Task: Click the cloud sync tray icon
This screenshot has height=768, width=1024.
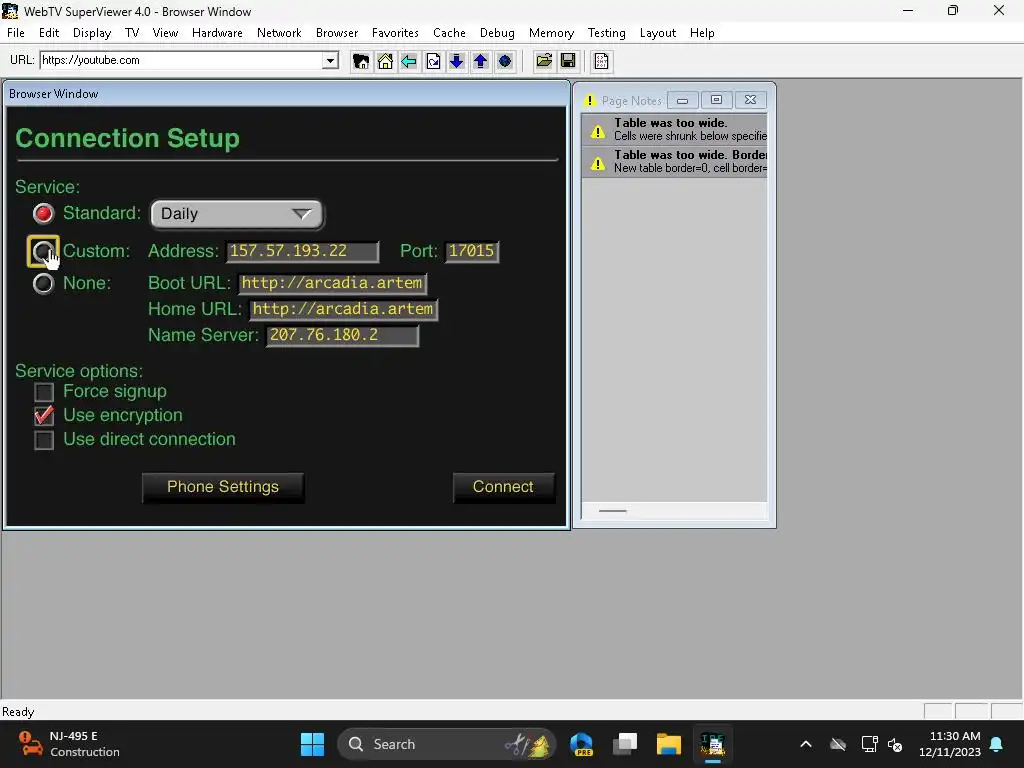Action: 838,744
